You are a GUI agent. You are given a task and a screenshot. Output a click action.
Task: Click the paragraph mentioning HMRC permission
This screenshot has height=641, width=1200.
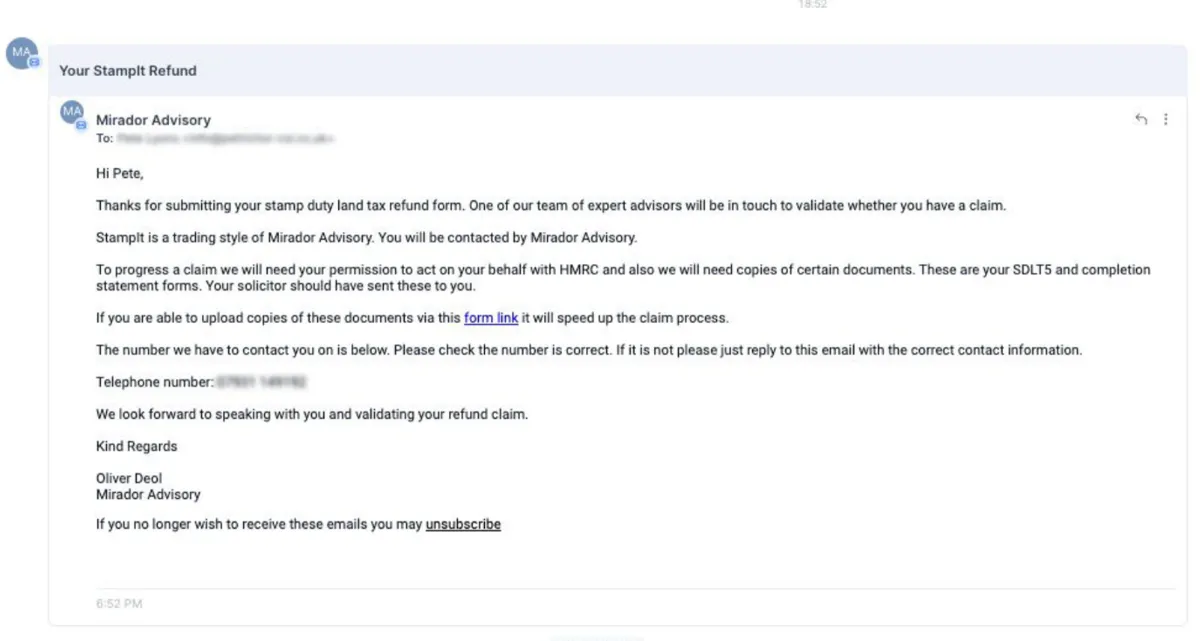(x=623, y=278)
